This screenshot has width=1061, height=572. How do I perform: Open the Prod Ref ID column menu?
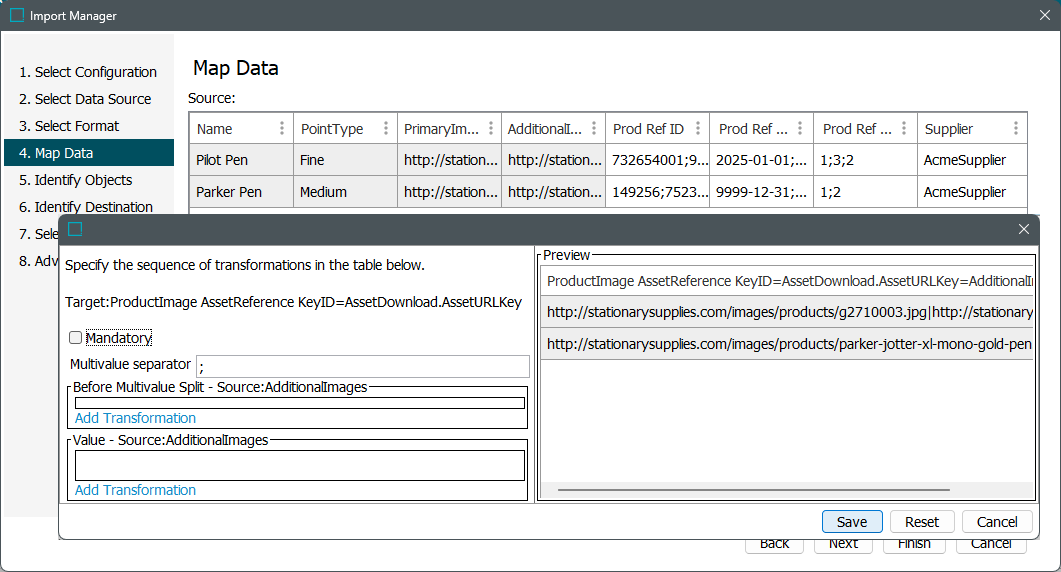coord(697,129)
